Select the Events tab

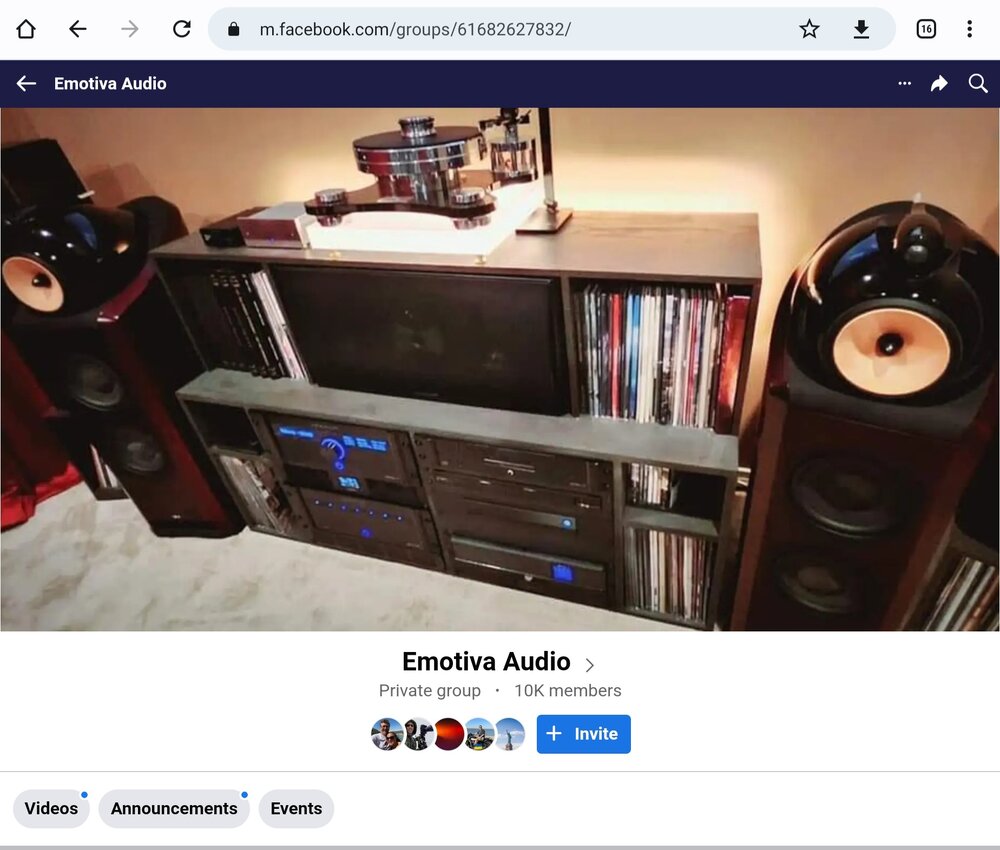click(296, 809)
